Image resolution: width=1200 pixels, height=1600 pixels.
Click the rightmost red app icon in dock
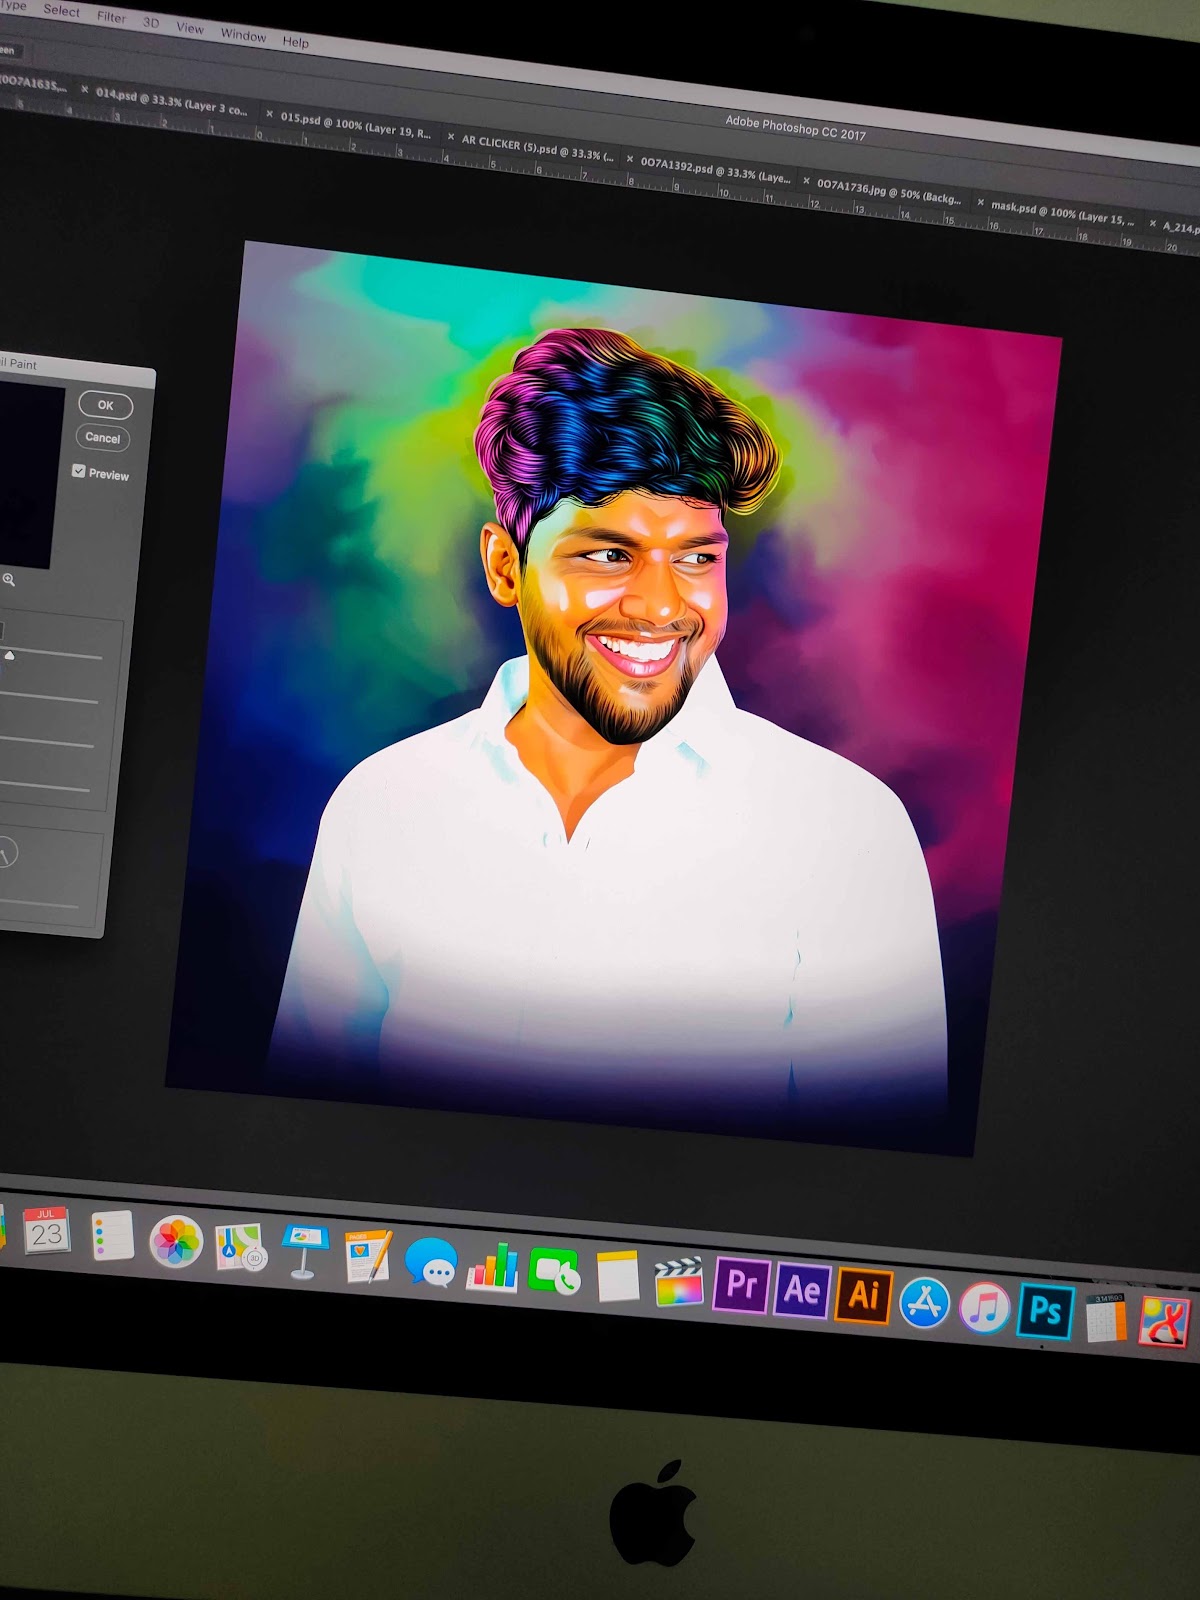tap(1165, 1321)
